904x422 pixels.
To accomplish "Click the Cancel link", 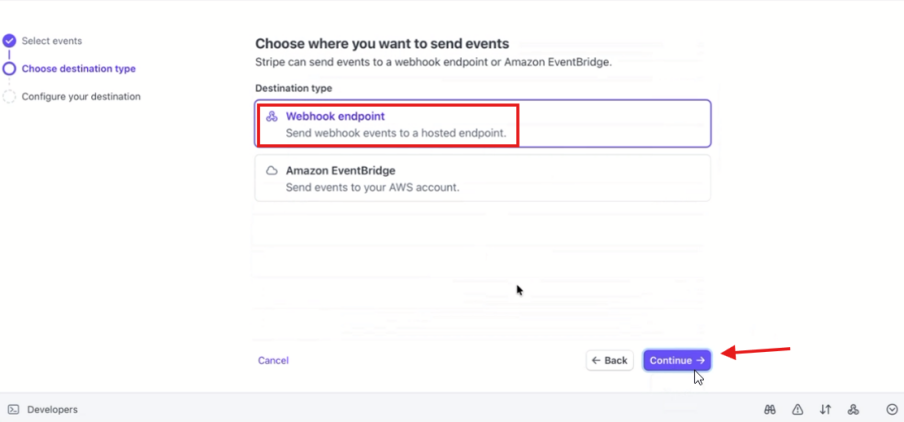I will click(273, 360).
